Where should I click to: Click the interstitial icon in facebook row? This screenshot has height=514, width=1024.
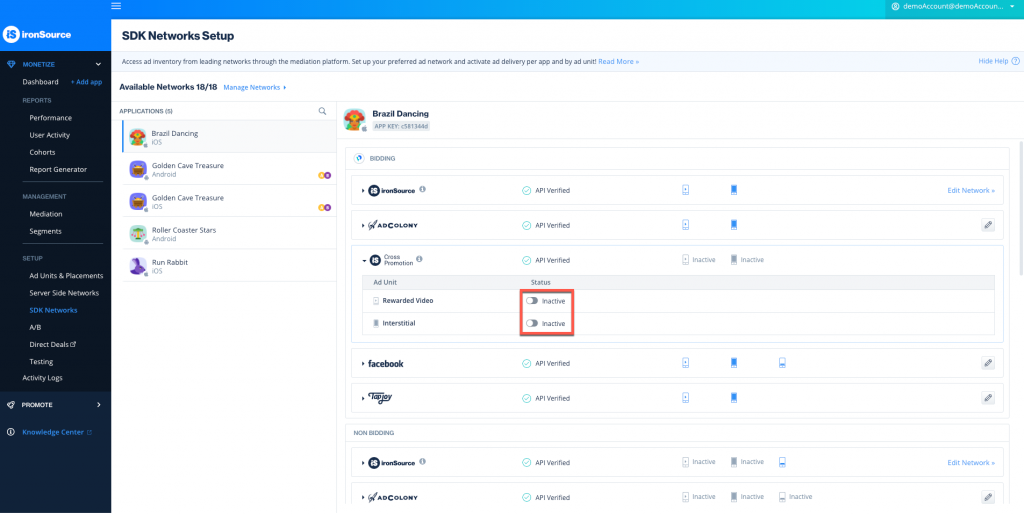click(x=734, y=362)
